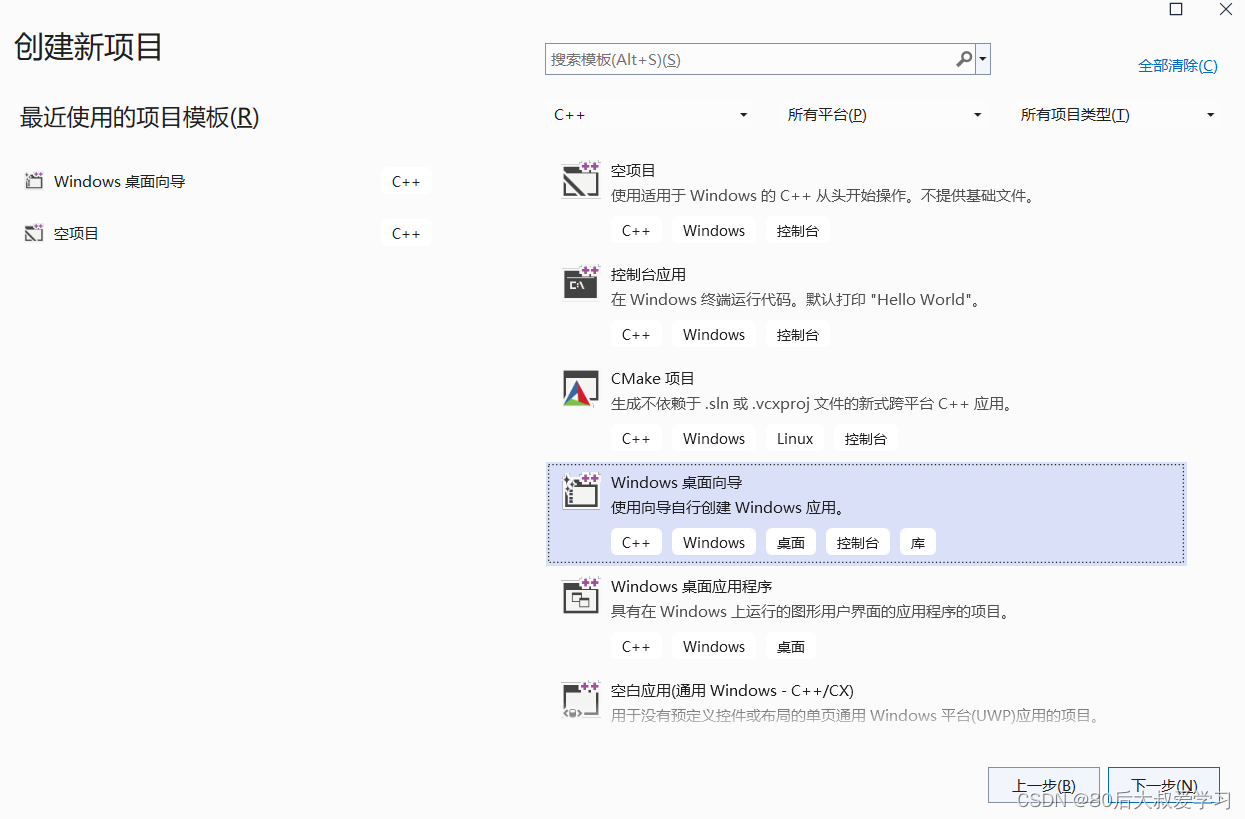Viewport: 1245px width, 819px height.
Task: Click the search magnifier icon
Action: coord(962,59)
